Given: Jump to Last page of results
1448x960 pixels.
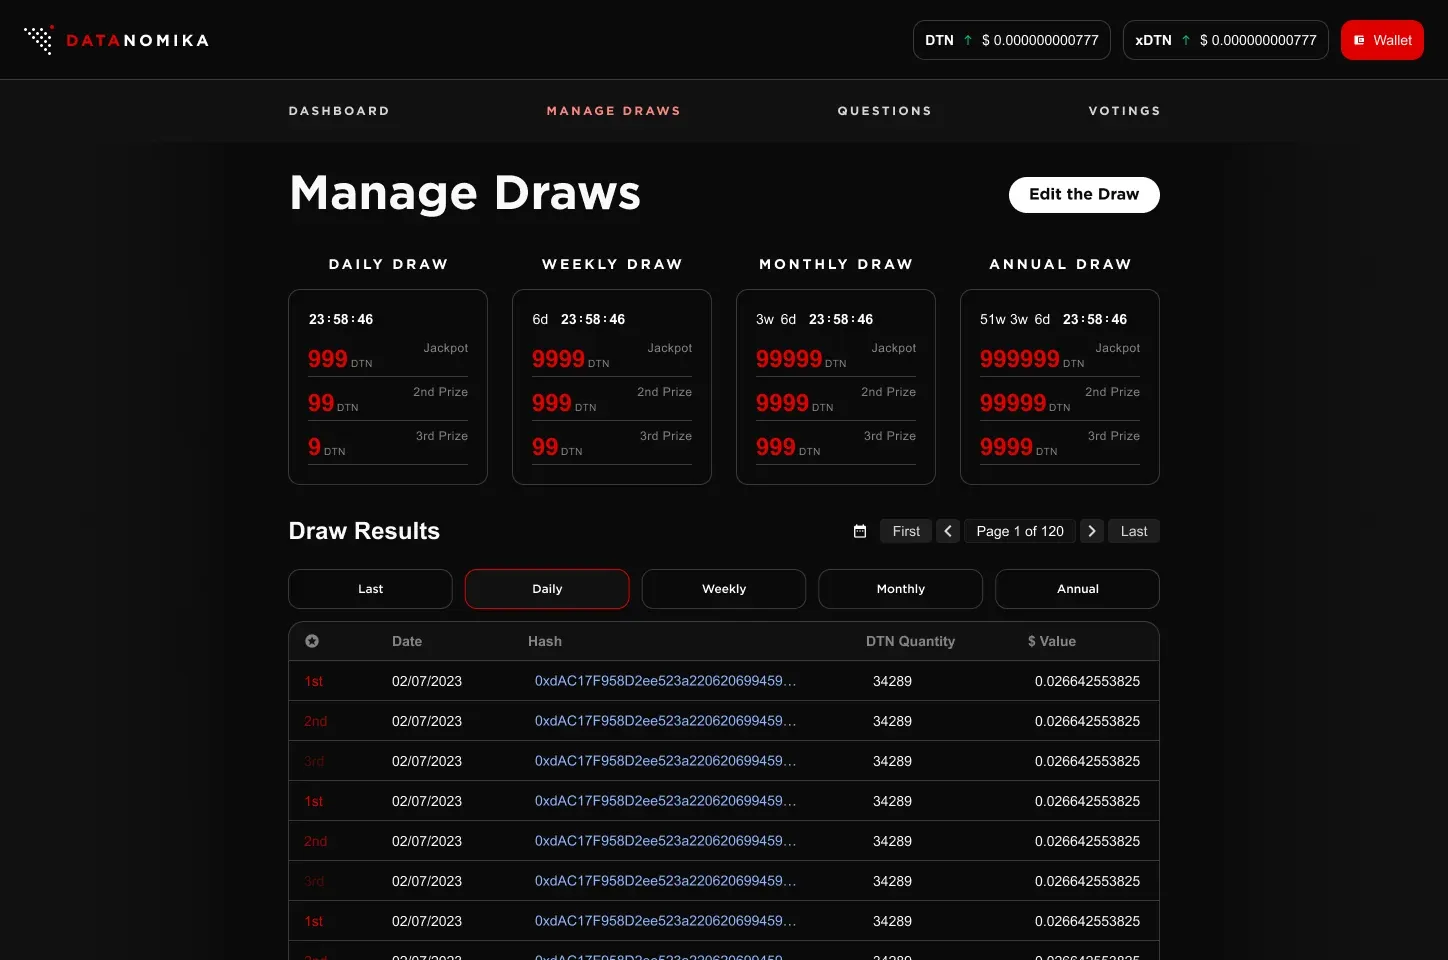Looking at the screenshot, I should point(1134,531).
